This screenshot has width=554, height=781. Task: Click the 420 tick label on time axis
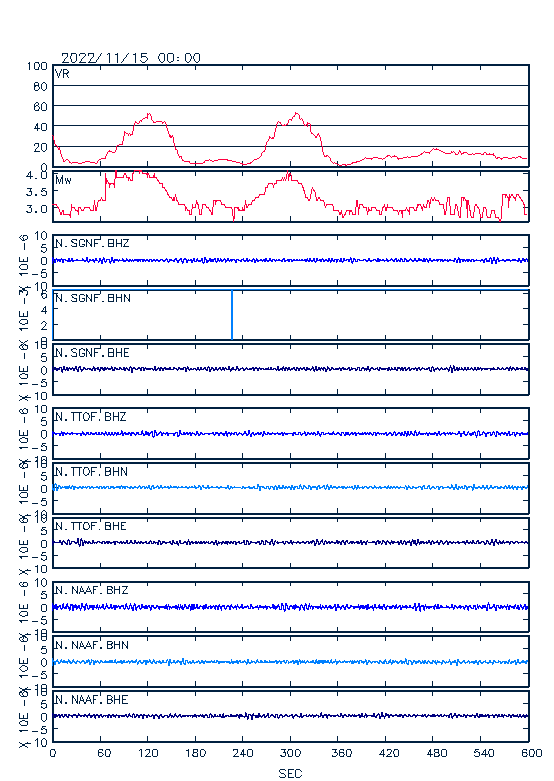point(389,753)
